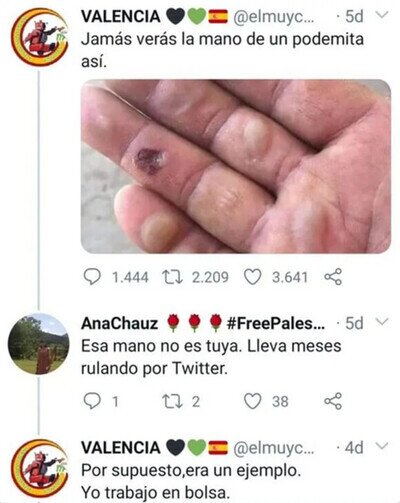400x503 pixels.
Task: Reply to the VALENCIA hand photo tweet
Action: (x=92, y=277)
